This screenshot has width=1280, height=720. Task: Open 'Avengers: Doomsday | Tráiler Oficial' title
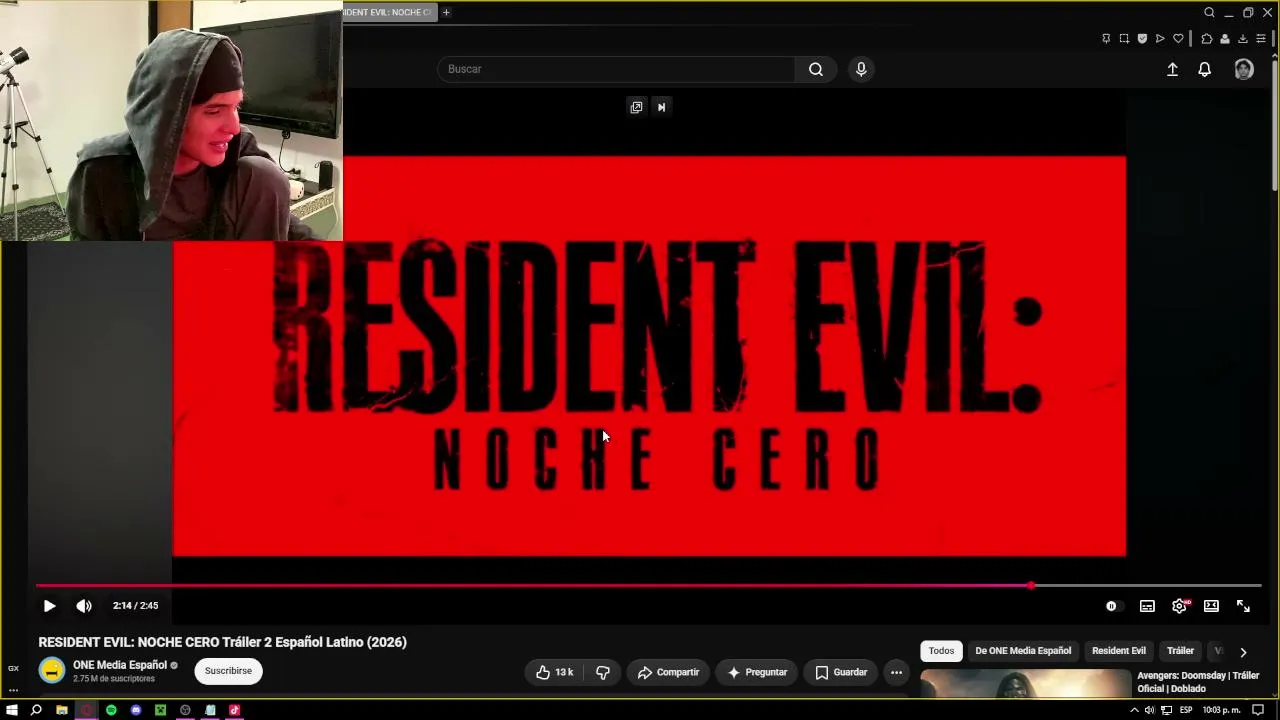1198,682
